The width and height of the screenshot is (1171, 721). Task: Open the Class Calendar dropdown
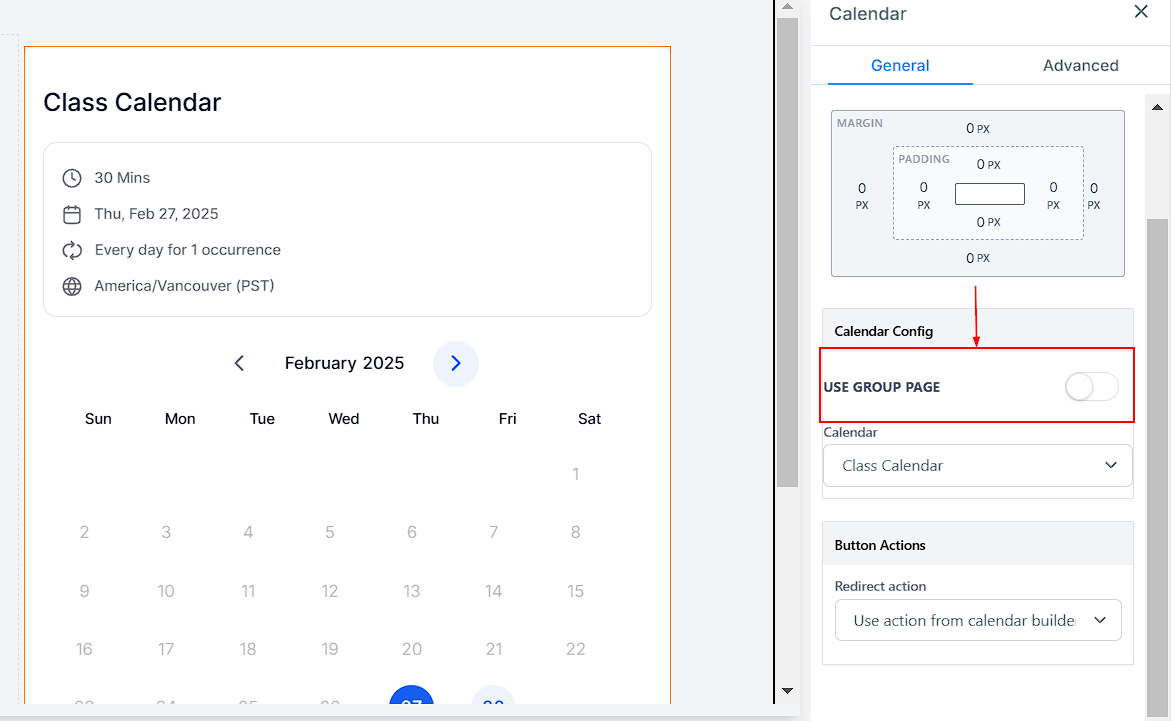977,466
